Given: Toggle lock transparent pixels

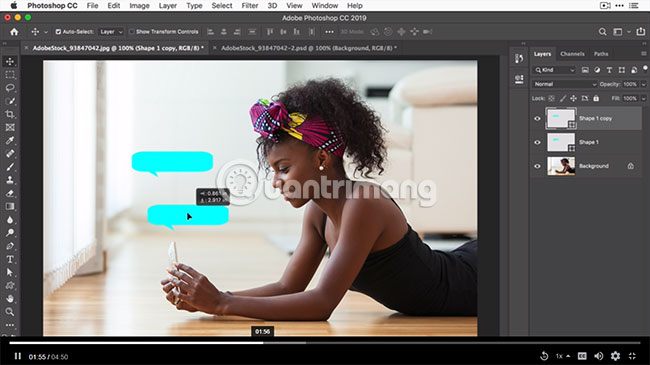Looking at the screenshot, I should click(x=551, y=98).
